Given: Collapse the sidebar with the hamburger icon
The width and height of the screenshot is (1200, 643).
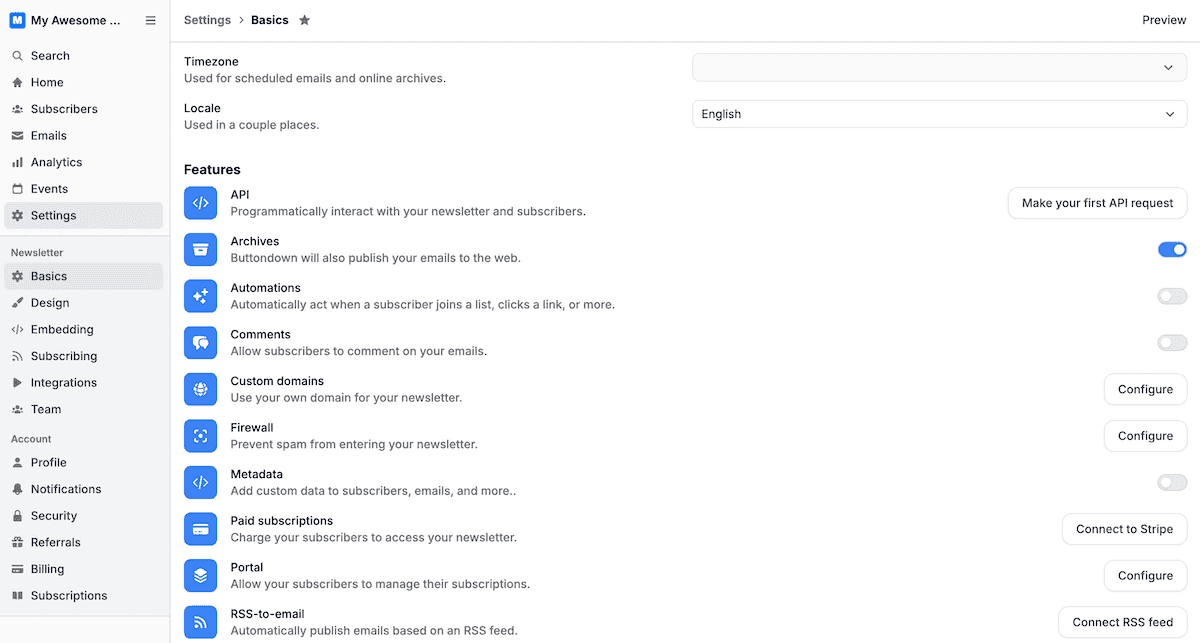Looking at the screenshot, I should 151,19.
